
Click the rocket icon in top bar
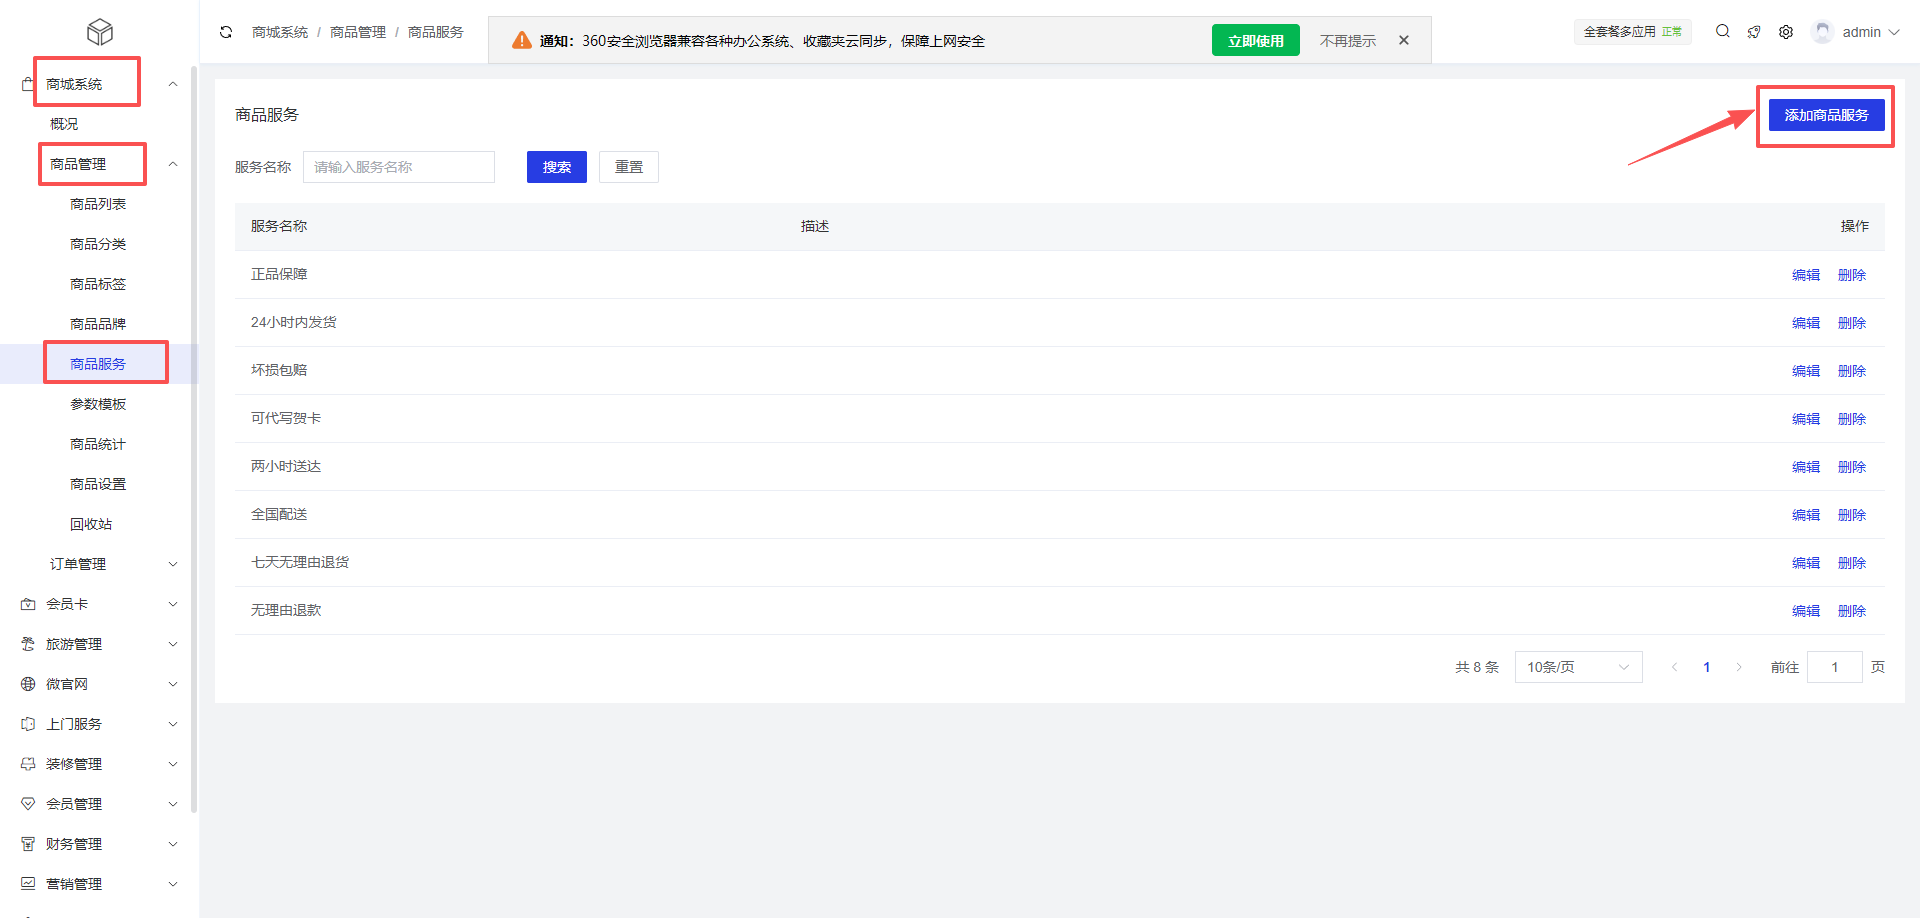[1754, 32]
